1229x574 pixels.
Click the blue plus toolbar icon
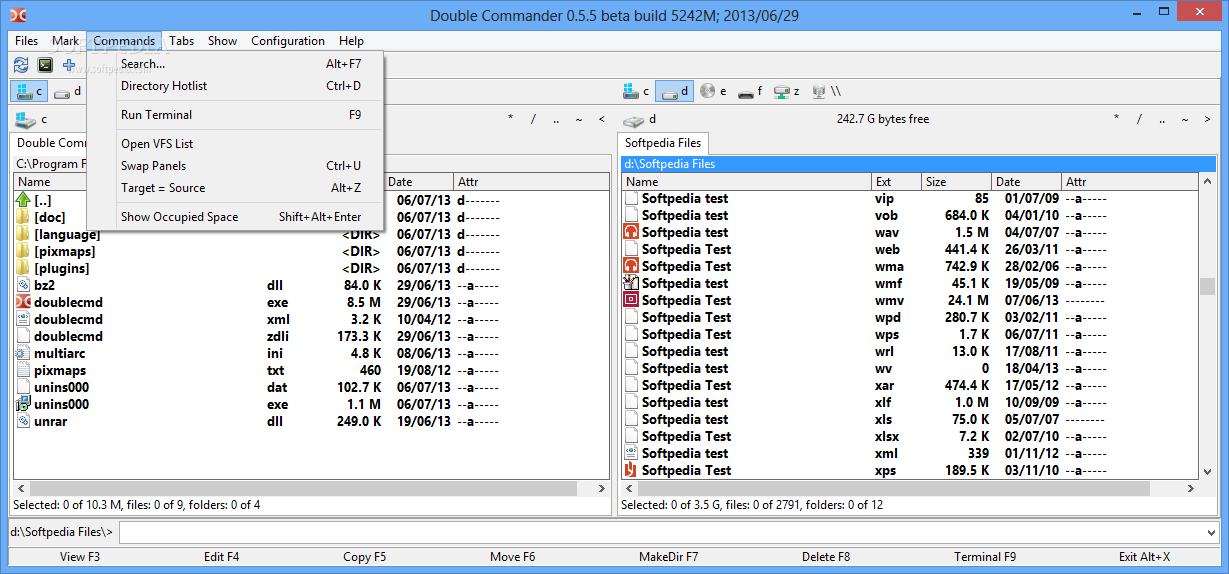click(x=69, y=65)
